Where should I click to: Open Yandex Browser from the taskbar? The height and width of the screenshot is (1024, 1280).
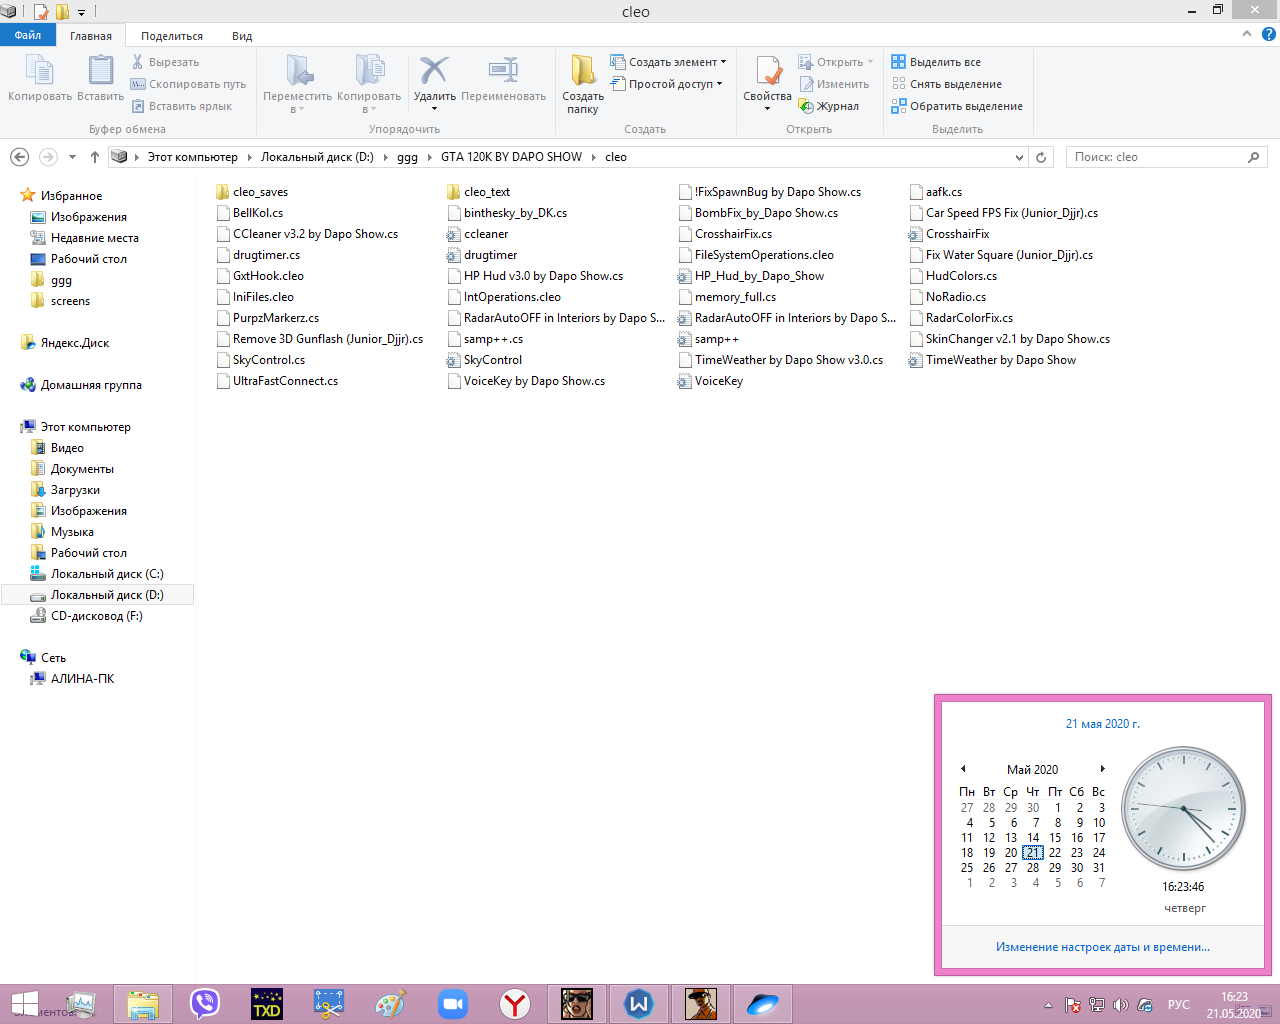(x=515, y=1003)
